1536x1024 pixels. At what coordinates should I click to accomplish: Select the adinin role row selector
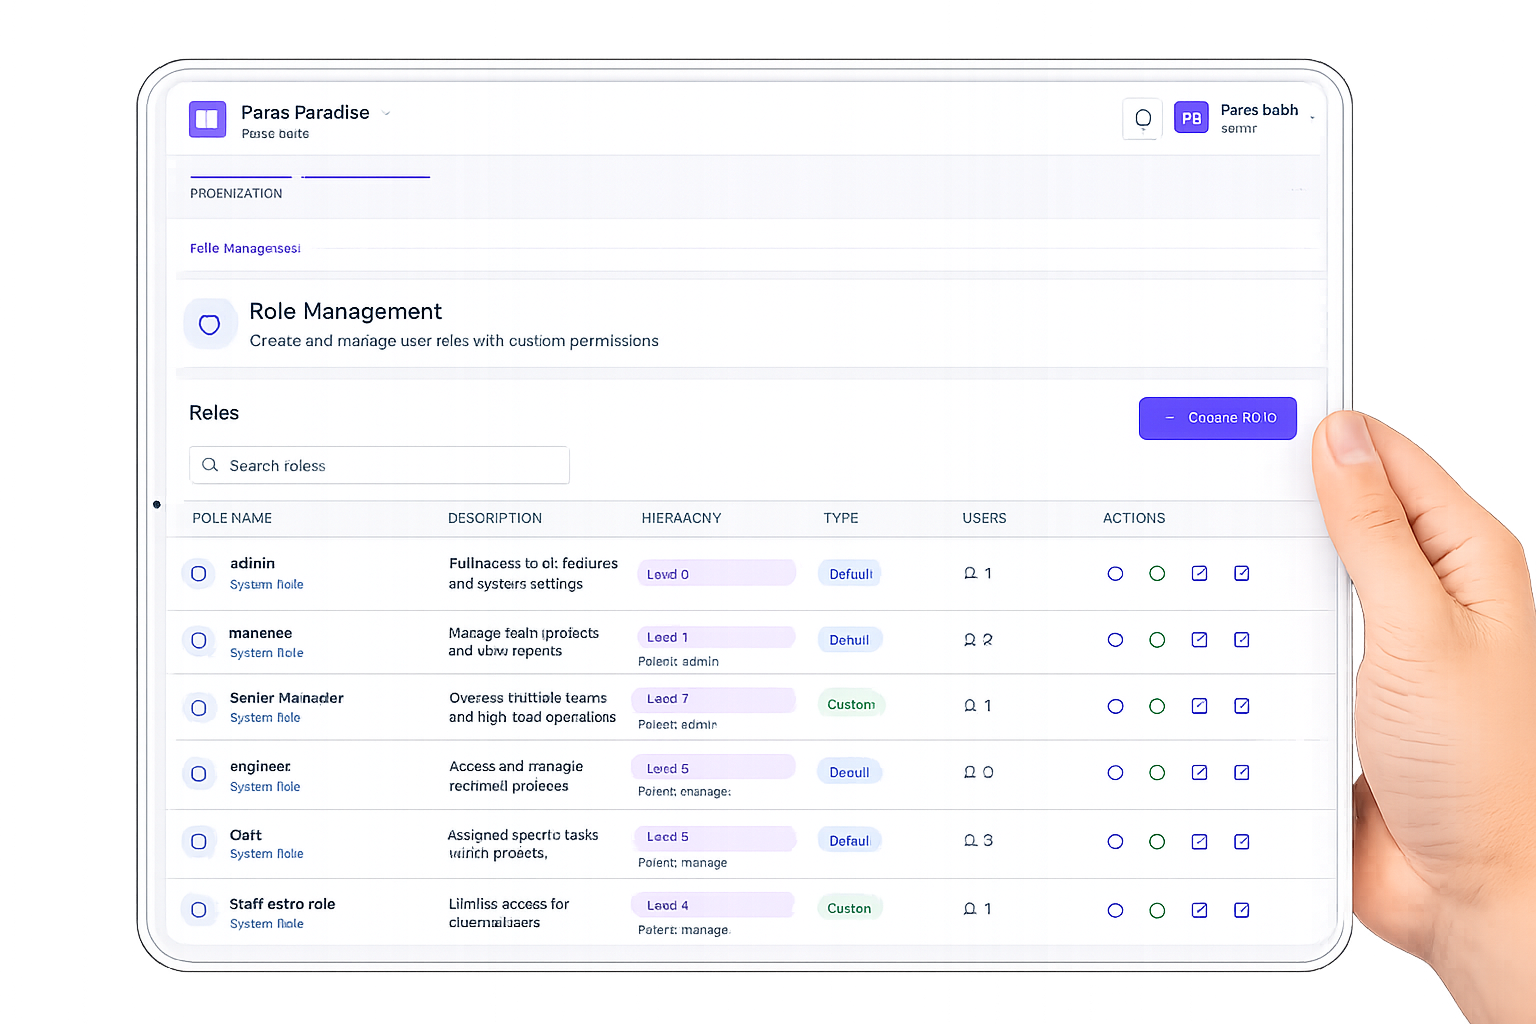[199, 574]
